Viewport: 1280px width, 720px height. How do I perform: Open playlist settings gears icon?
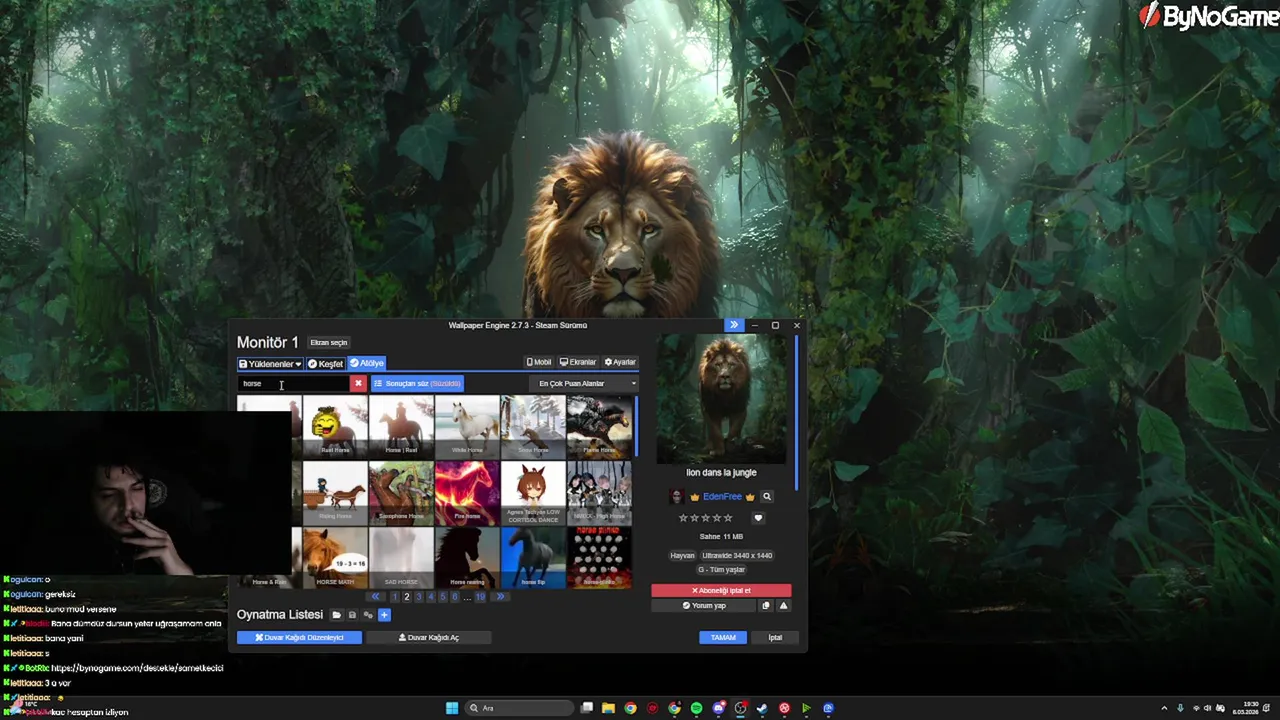[368, 615]
